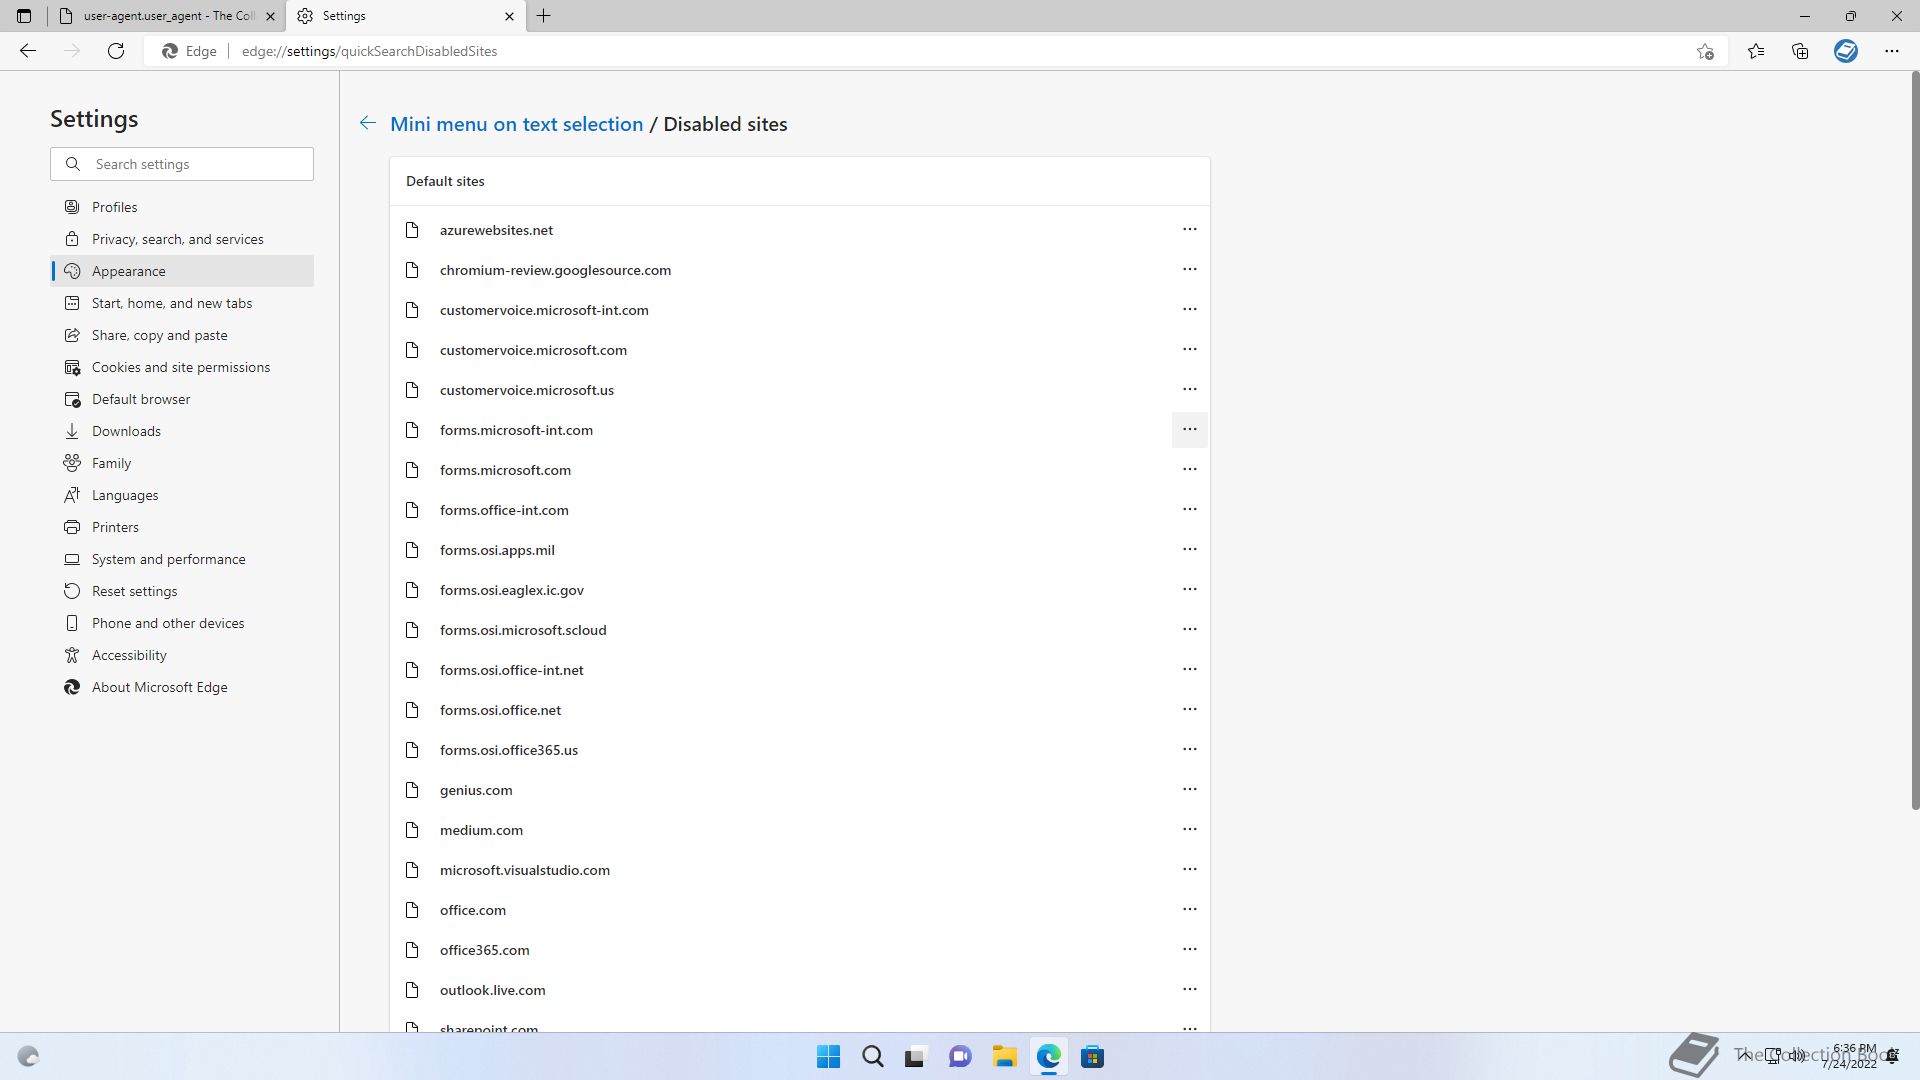Image resolution: width=1920 pixels, height=1080 pixels.
Task: Go back with the browser back arrow
Action: tap(28, 51)
